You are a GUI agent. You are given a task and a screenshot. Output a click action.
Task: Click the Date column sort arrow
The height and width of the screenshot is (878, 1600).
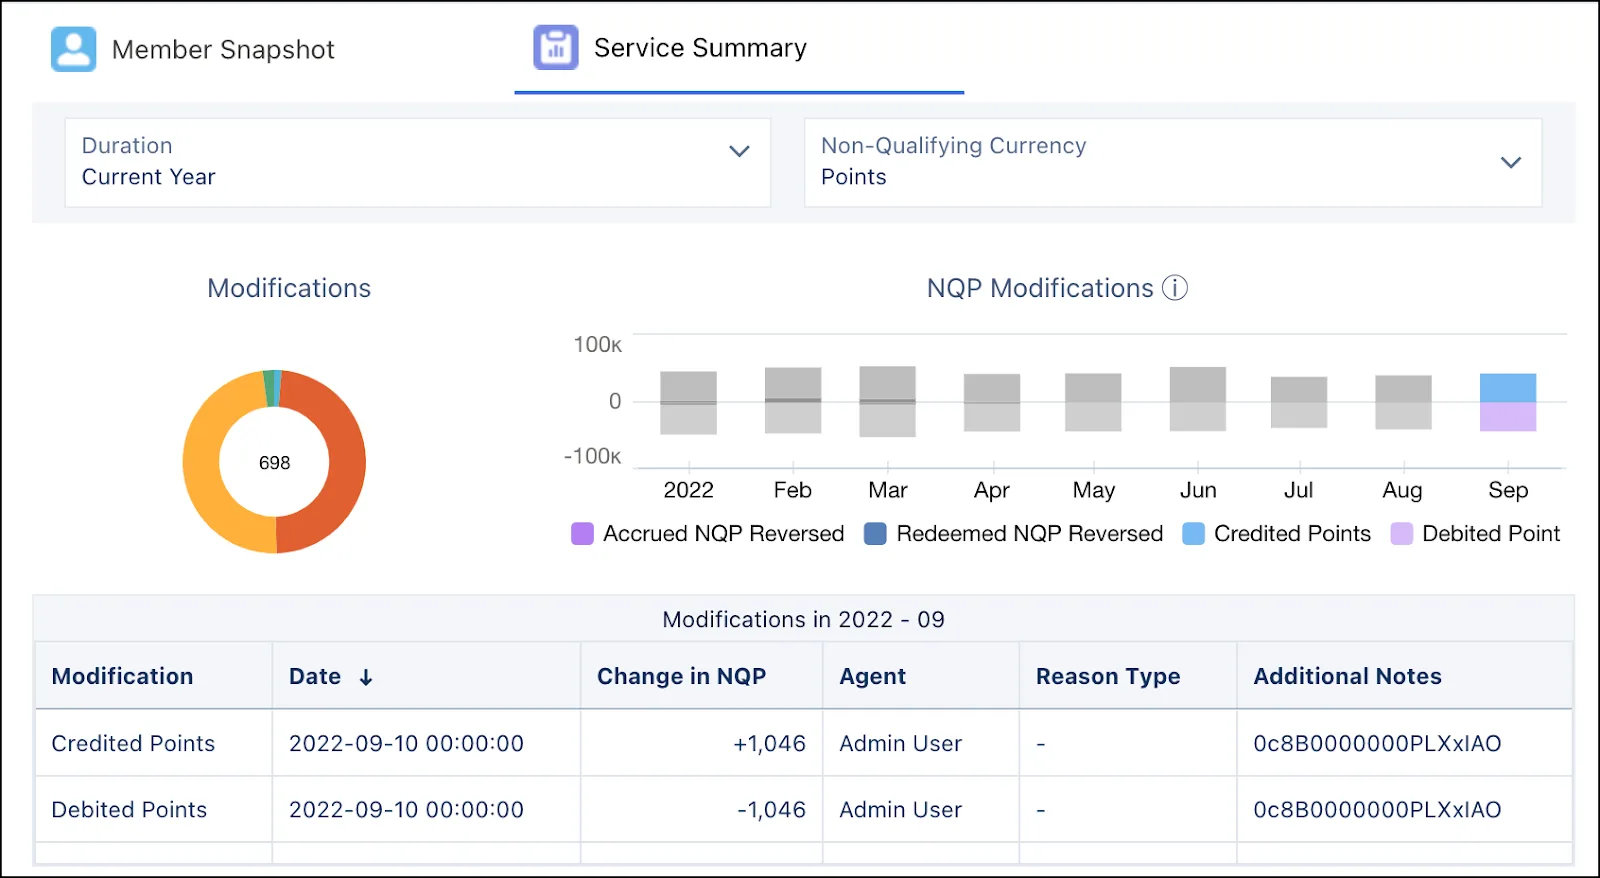click(x=366, y=677)
